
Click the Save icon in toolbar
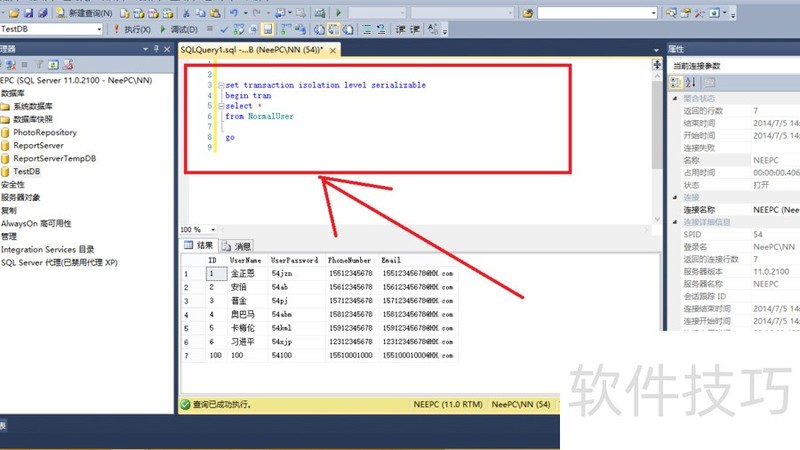tap(28, 13)
